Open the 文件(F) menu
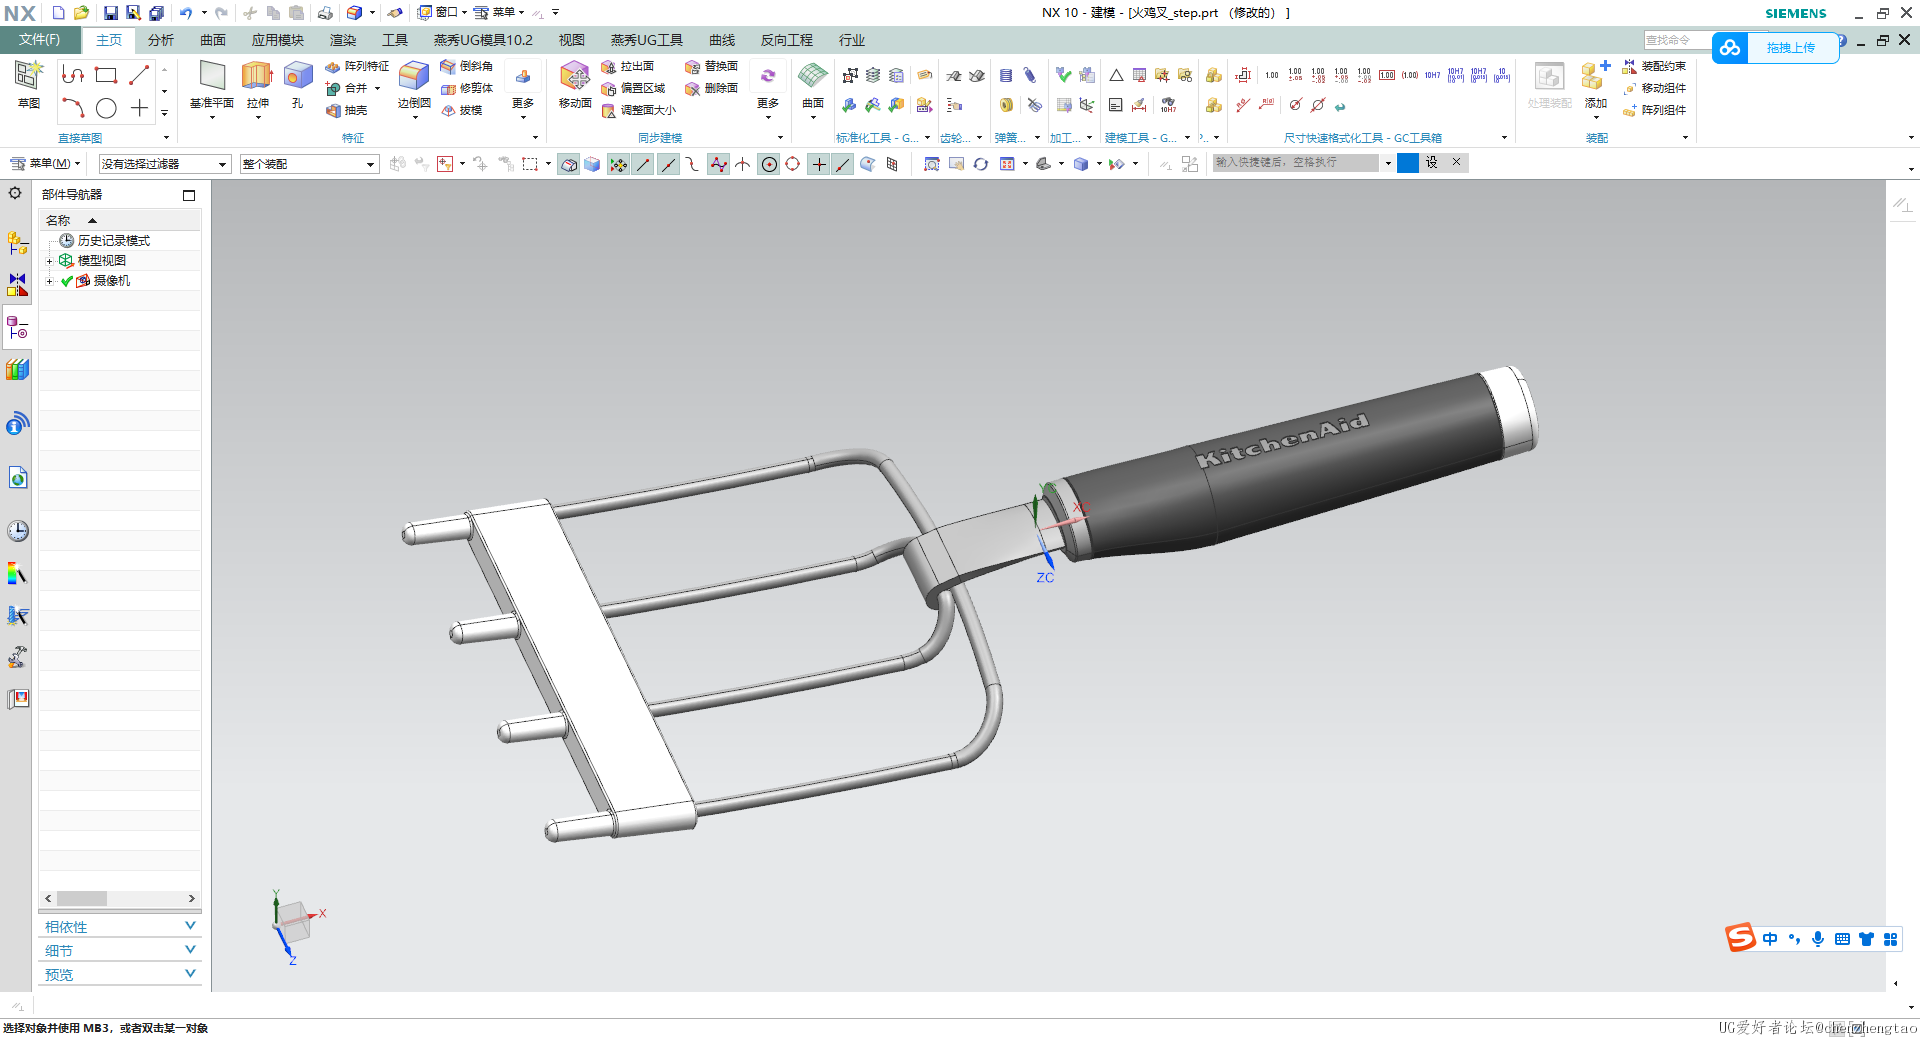The image size is (1920, 1039). [40, 40]
